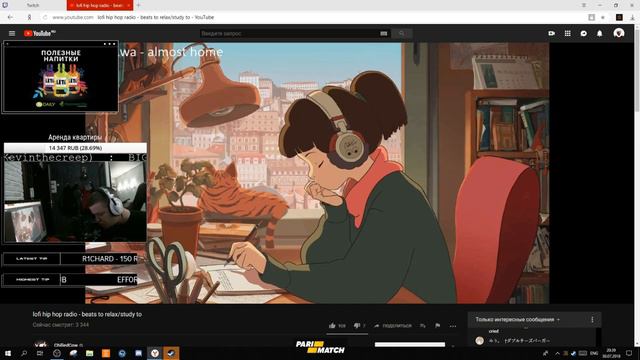Click the Yandex button beside back arrow
640x360 pixels.
(29, 17)
